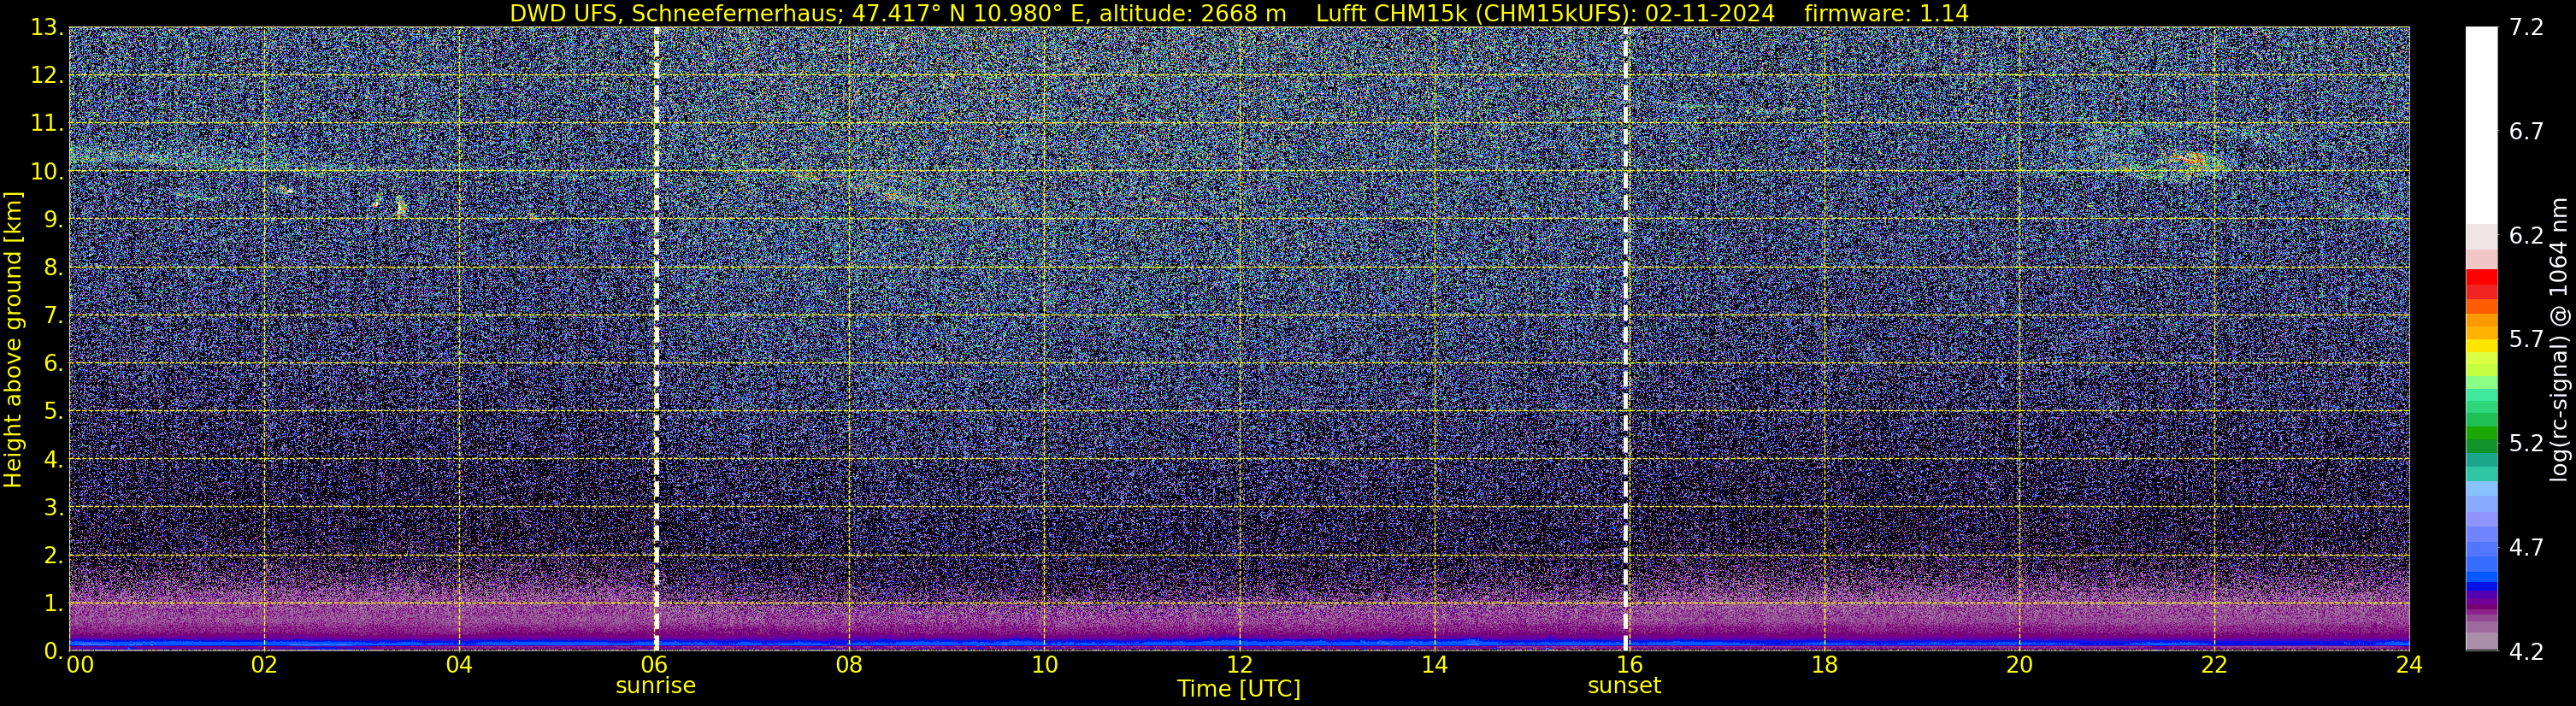
Task: Click the 24 time axis tick label
Action: pyautogui.click(x=2409, y=666)
